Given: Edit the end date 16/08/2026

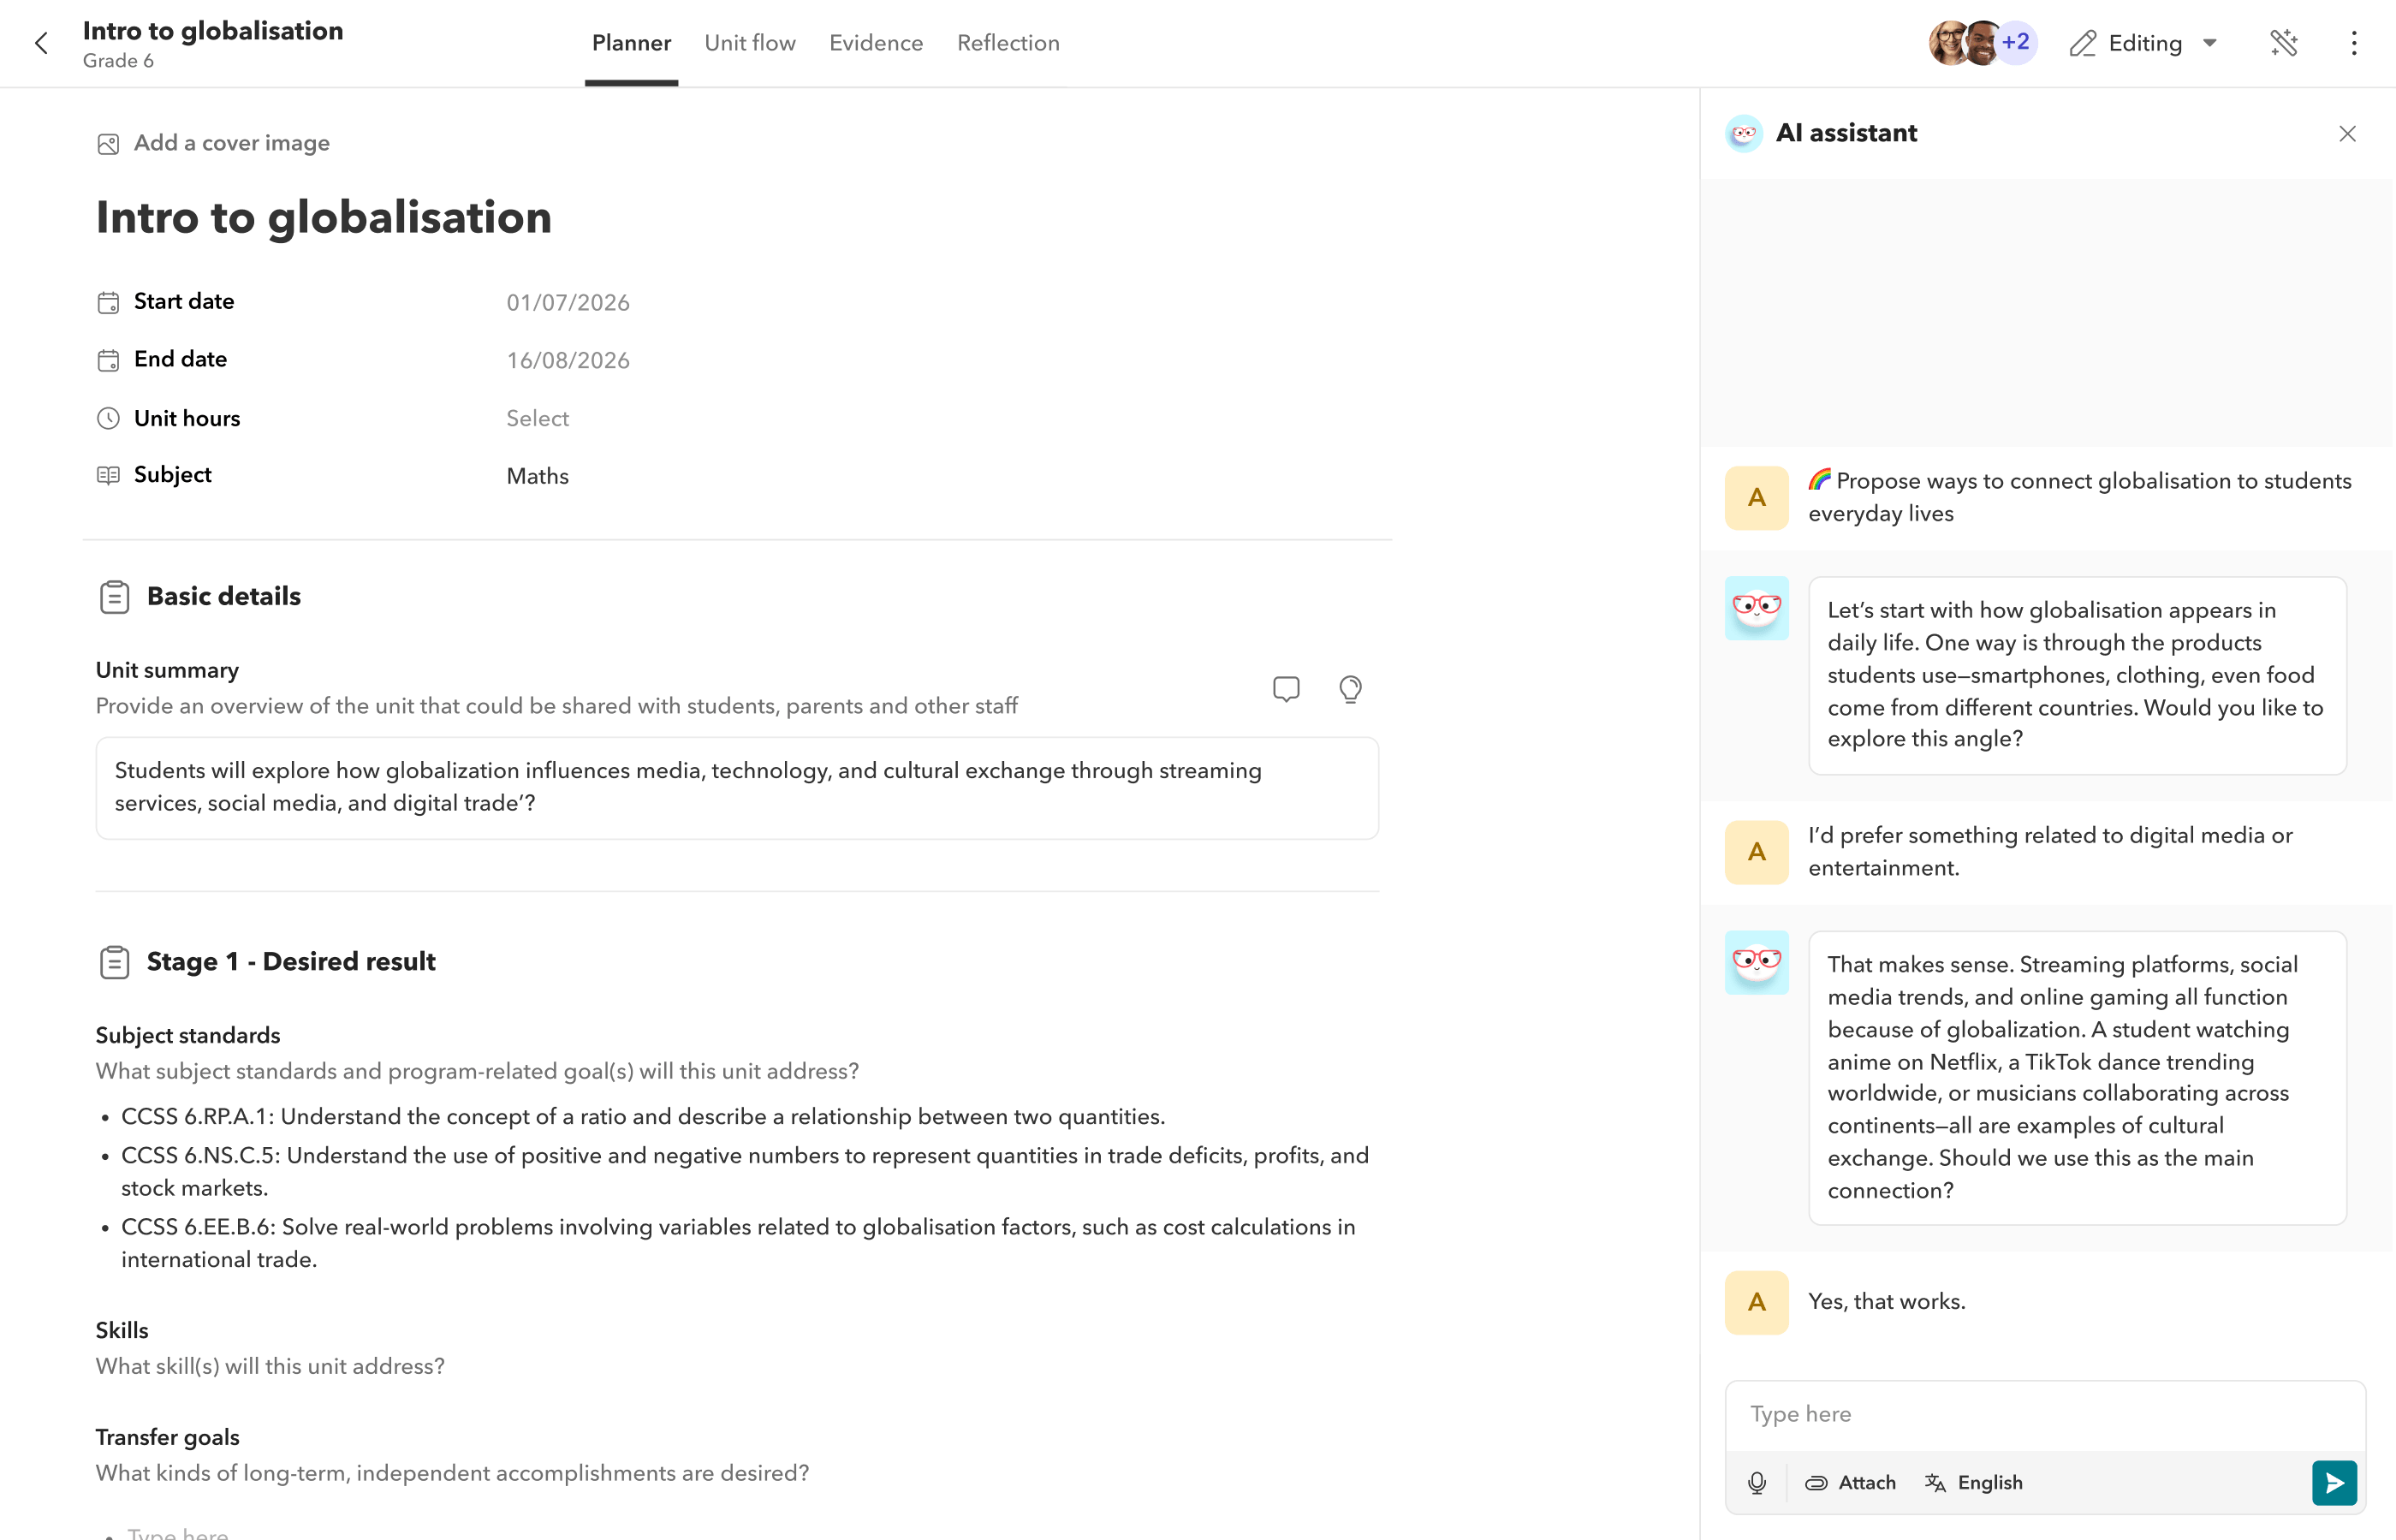Looking at the screenshot, I should pyautogui.click(x=568, y=360).
